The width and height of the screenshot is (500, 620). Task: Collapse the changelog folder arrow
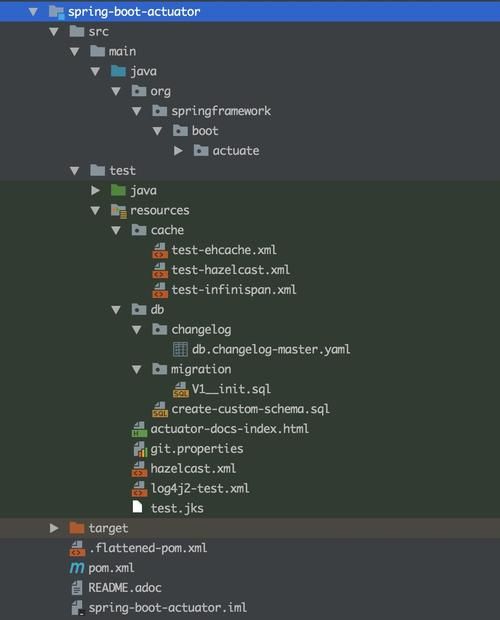tap(136, 330)
